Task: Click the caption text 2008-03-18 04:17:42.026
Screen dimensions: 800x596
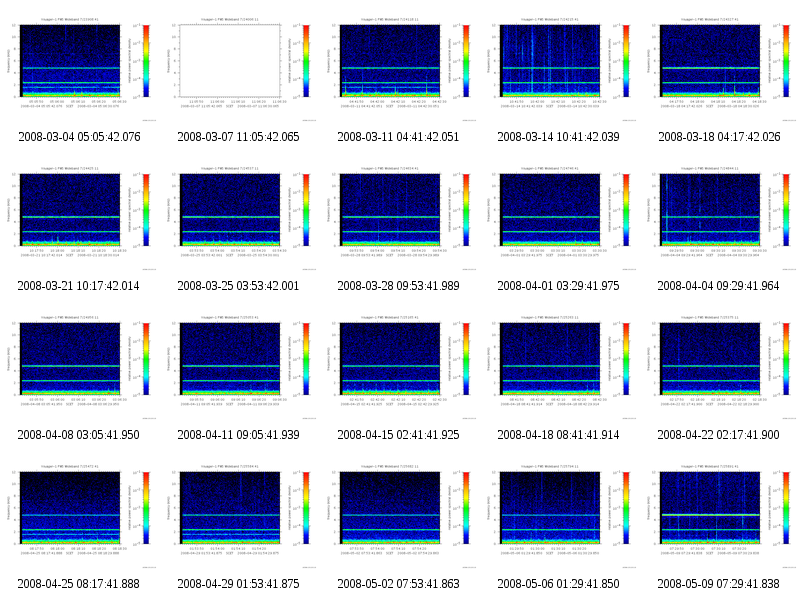Action: click(x=719, y=137)
